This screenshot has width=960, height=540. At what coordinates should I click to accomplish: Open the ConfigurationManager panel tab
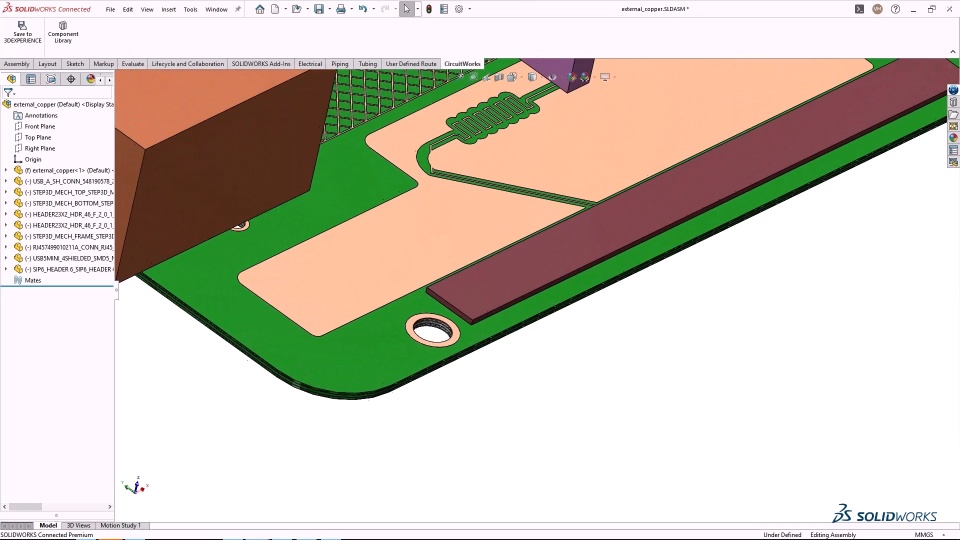(51, 79)
